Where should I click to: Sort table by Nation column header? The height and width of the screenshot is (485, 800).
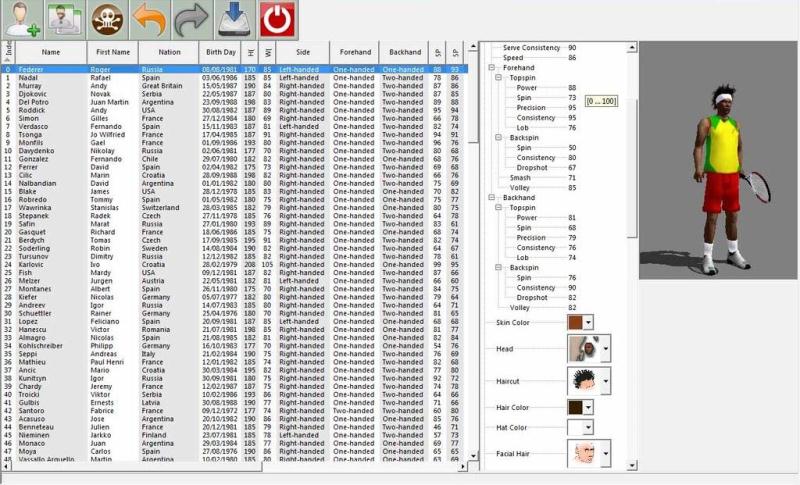tap(170, 52)
